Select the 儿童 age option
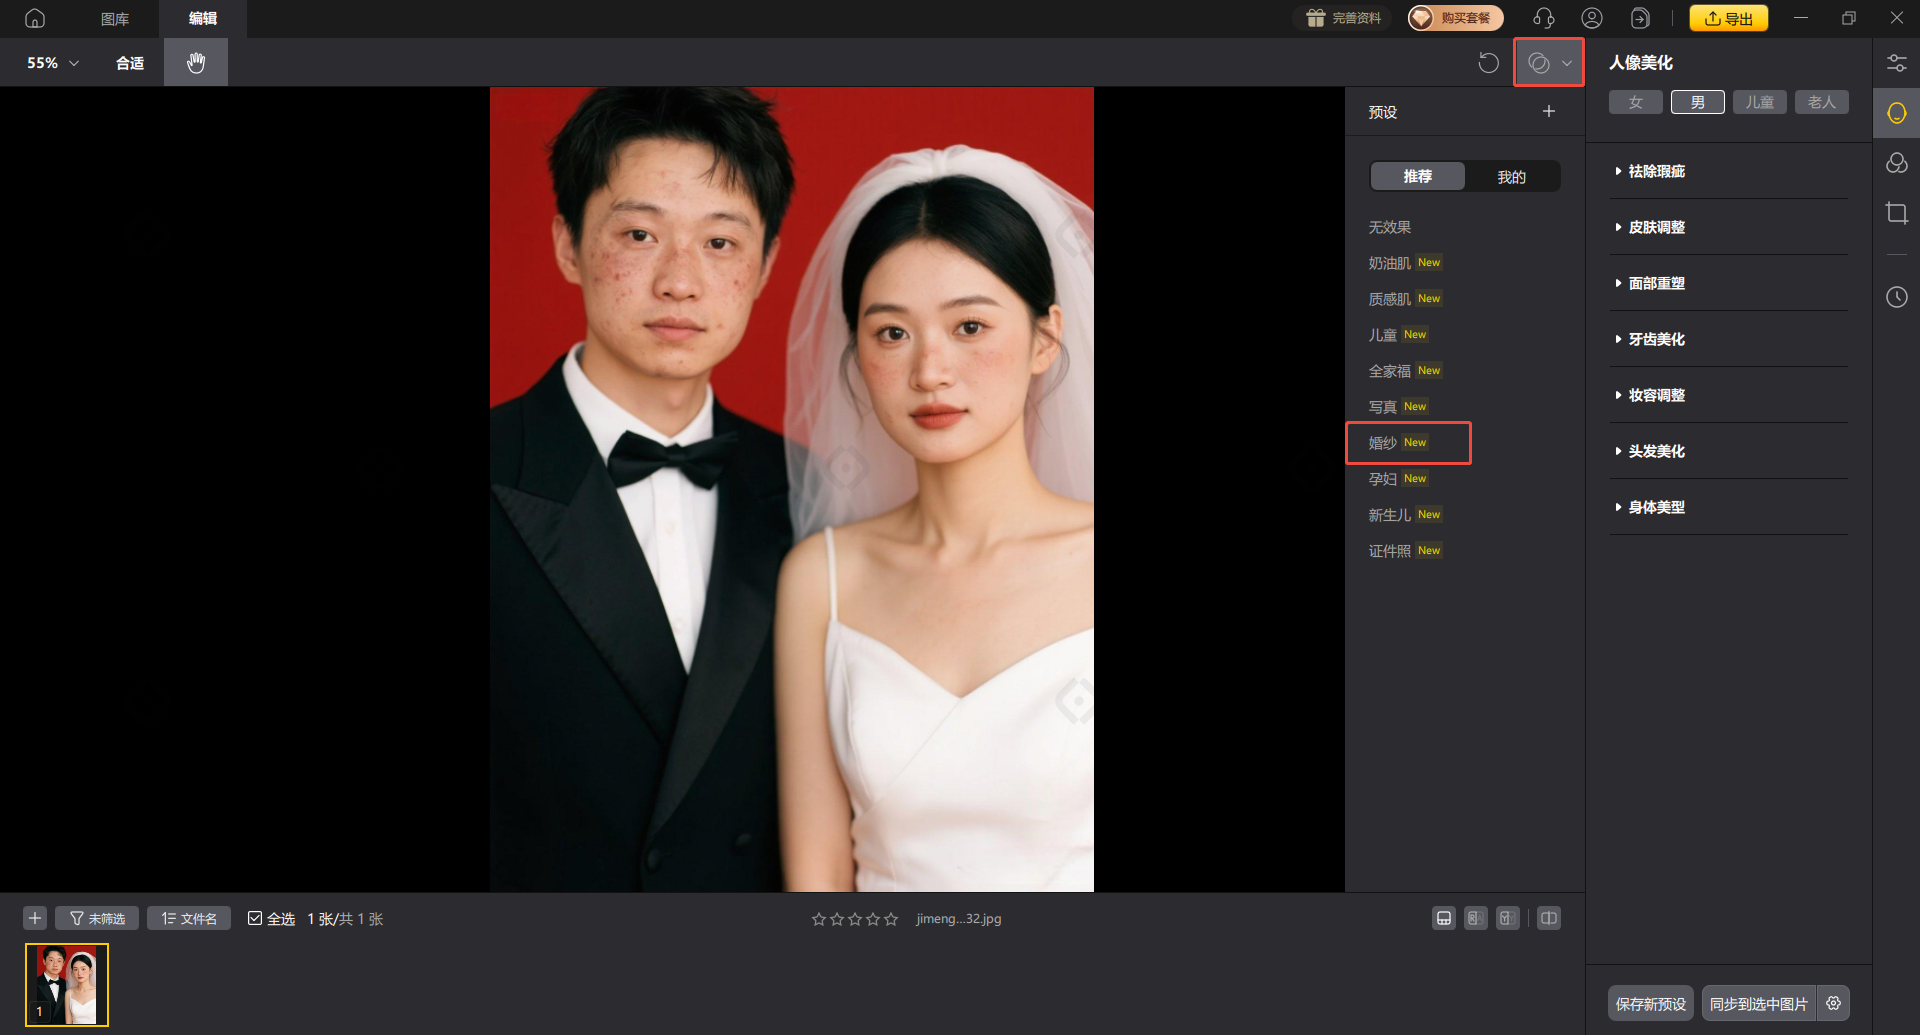The width and height of the screenshot is (1920, 1035). coord(1759,101)
